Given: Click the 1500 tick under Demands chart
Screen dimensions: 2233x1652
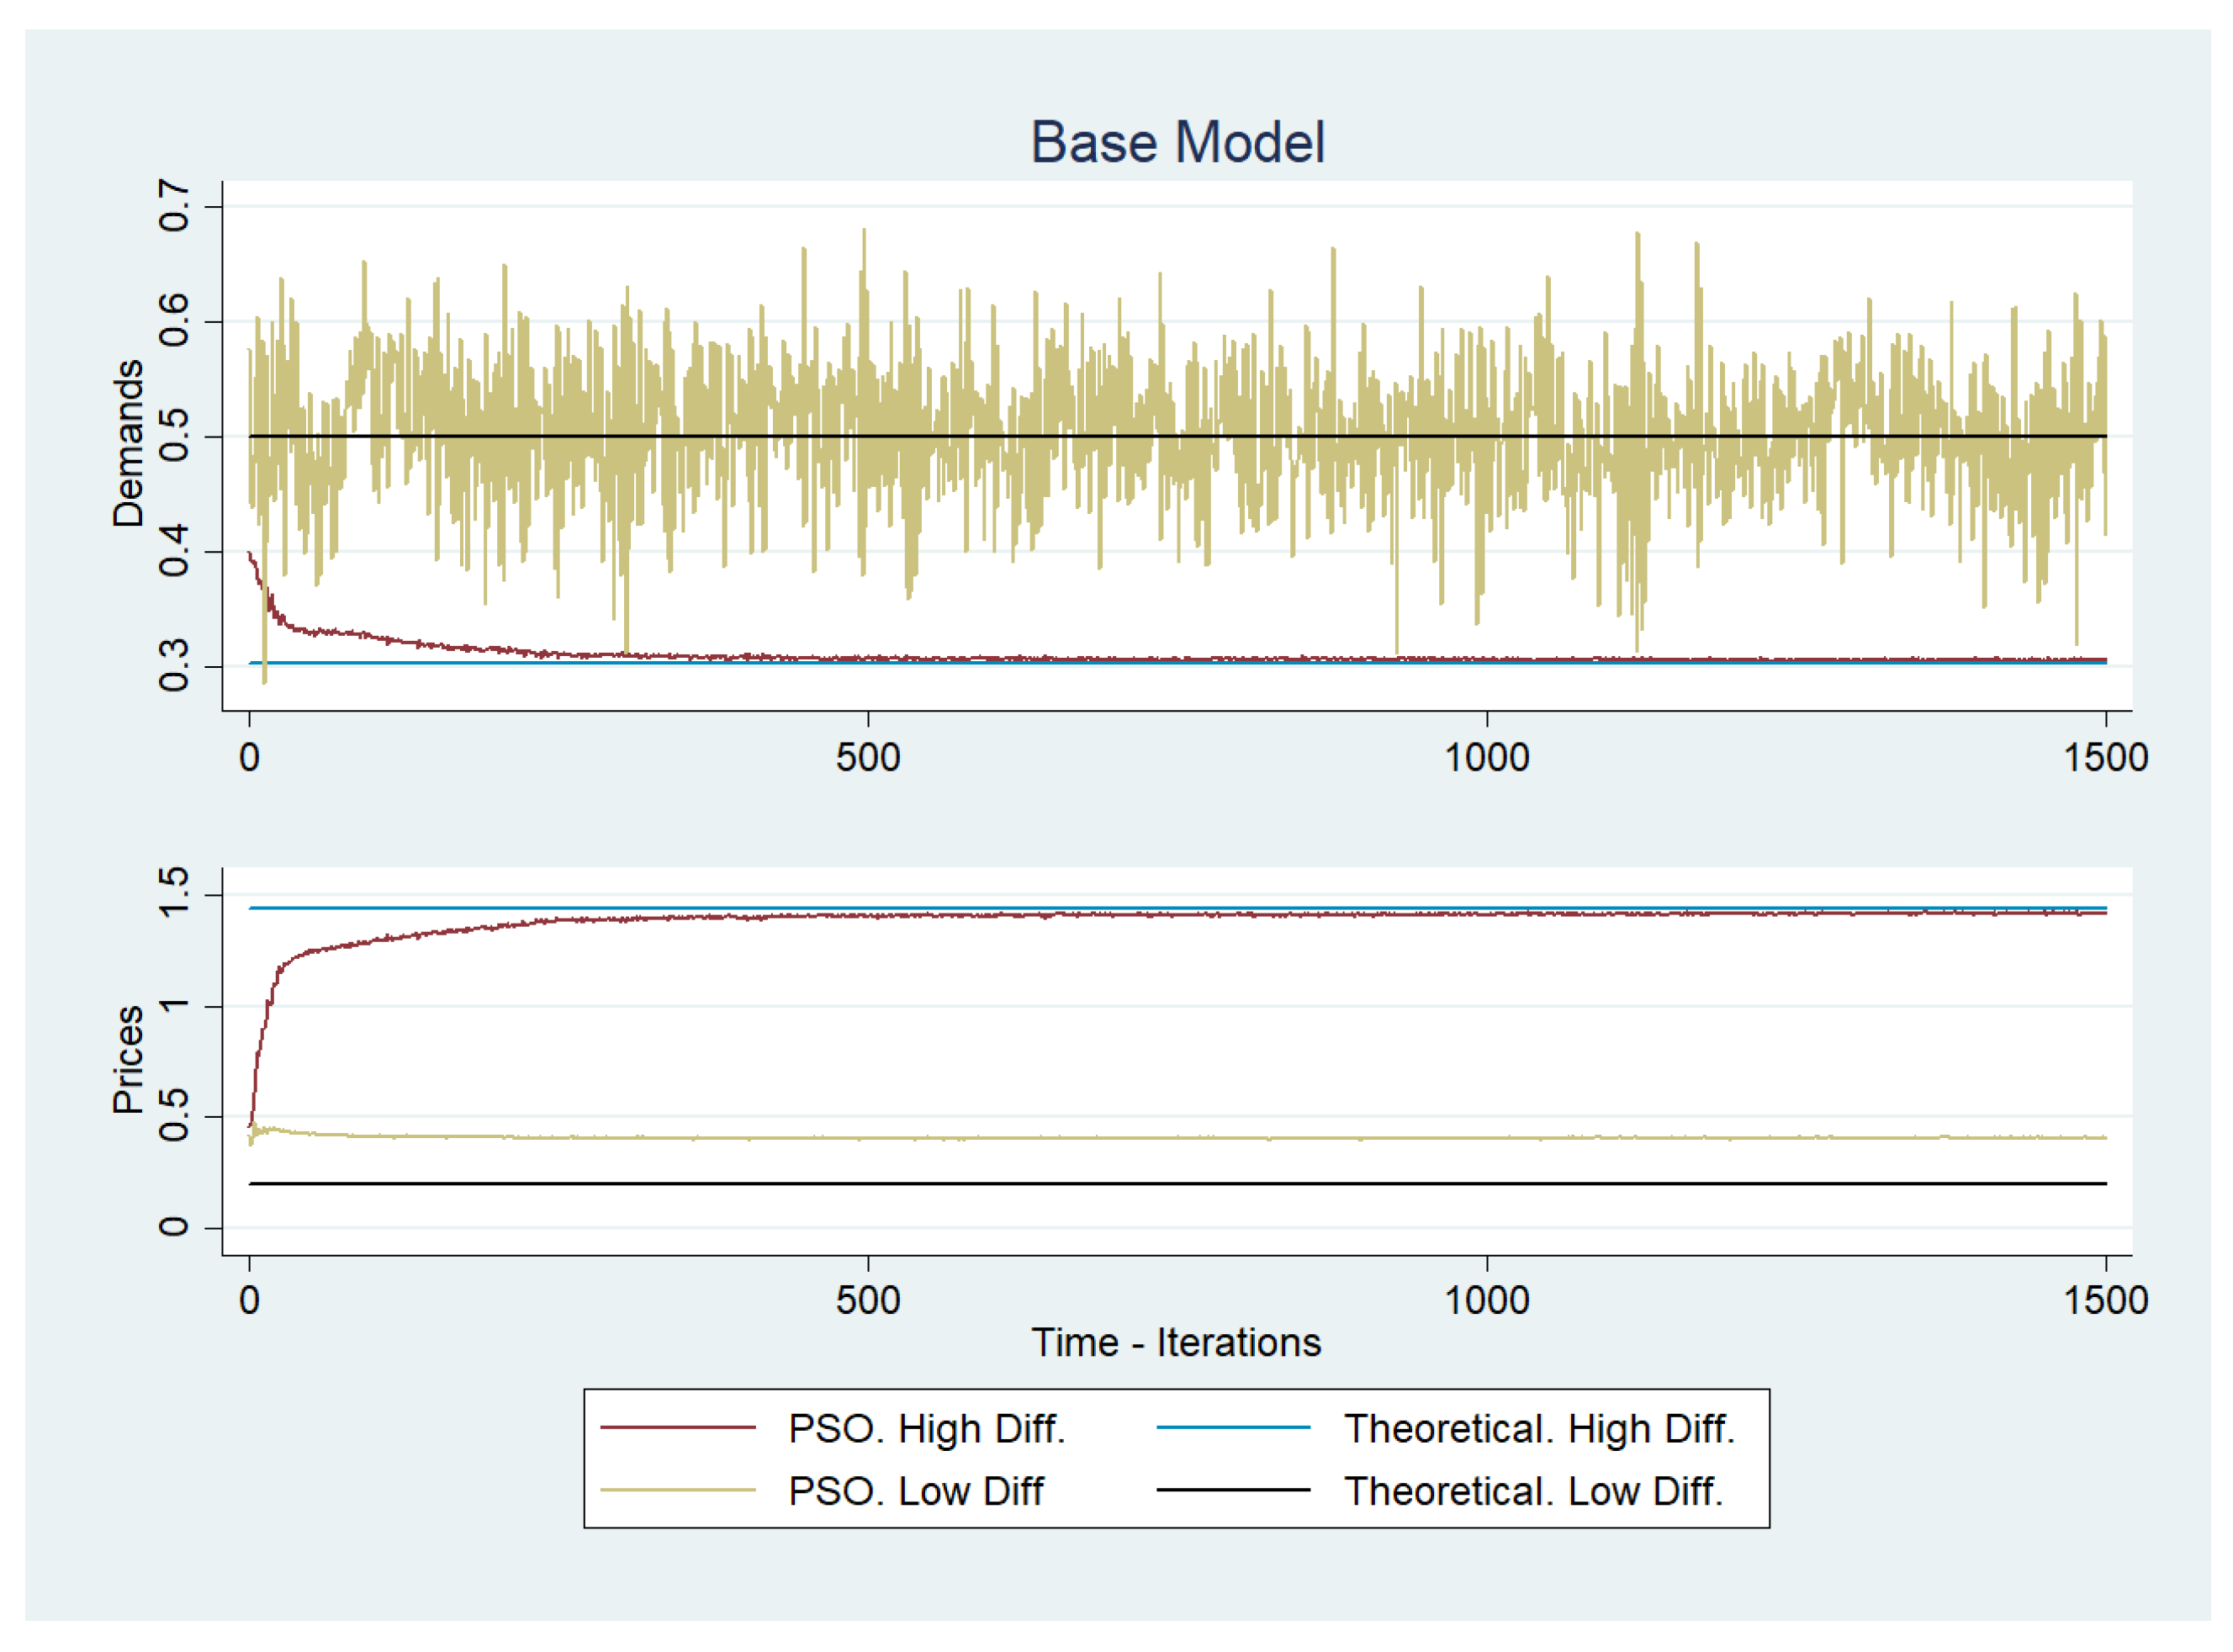Looking at the screenshot, I should pos(2106,757).
